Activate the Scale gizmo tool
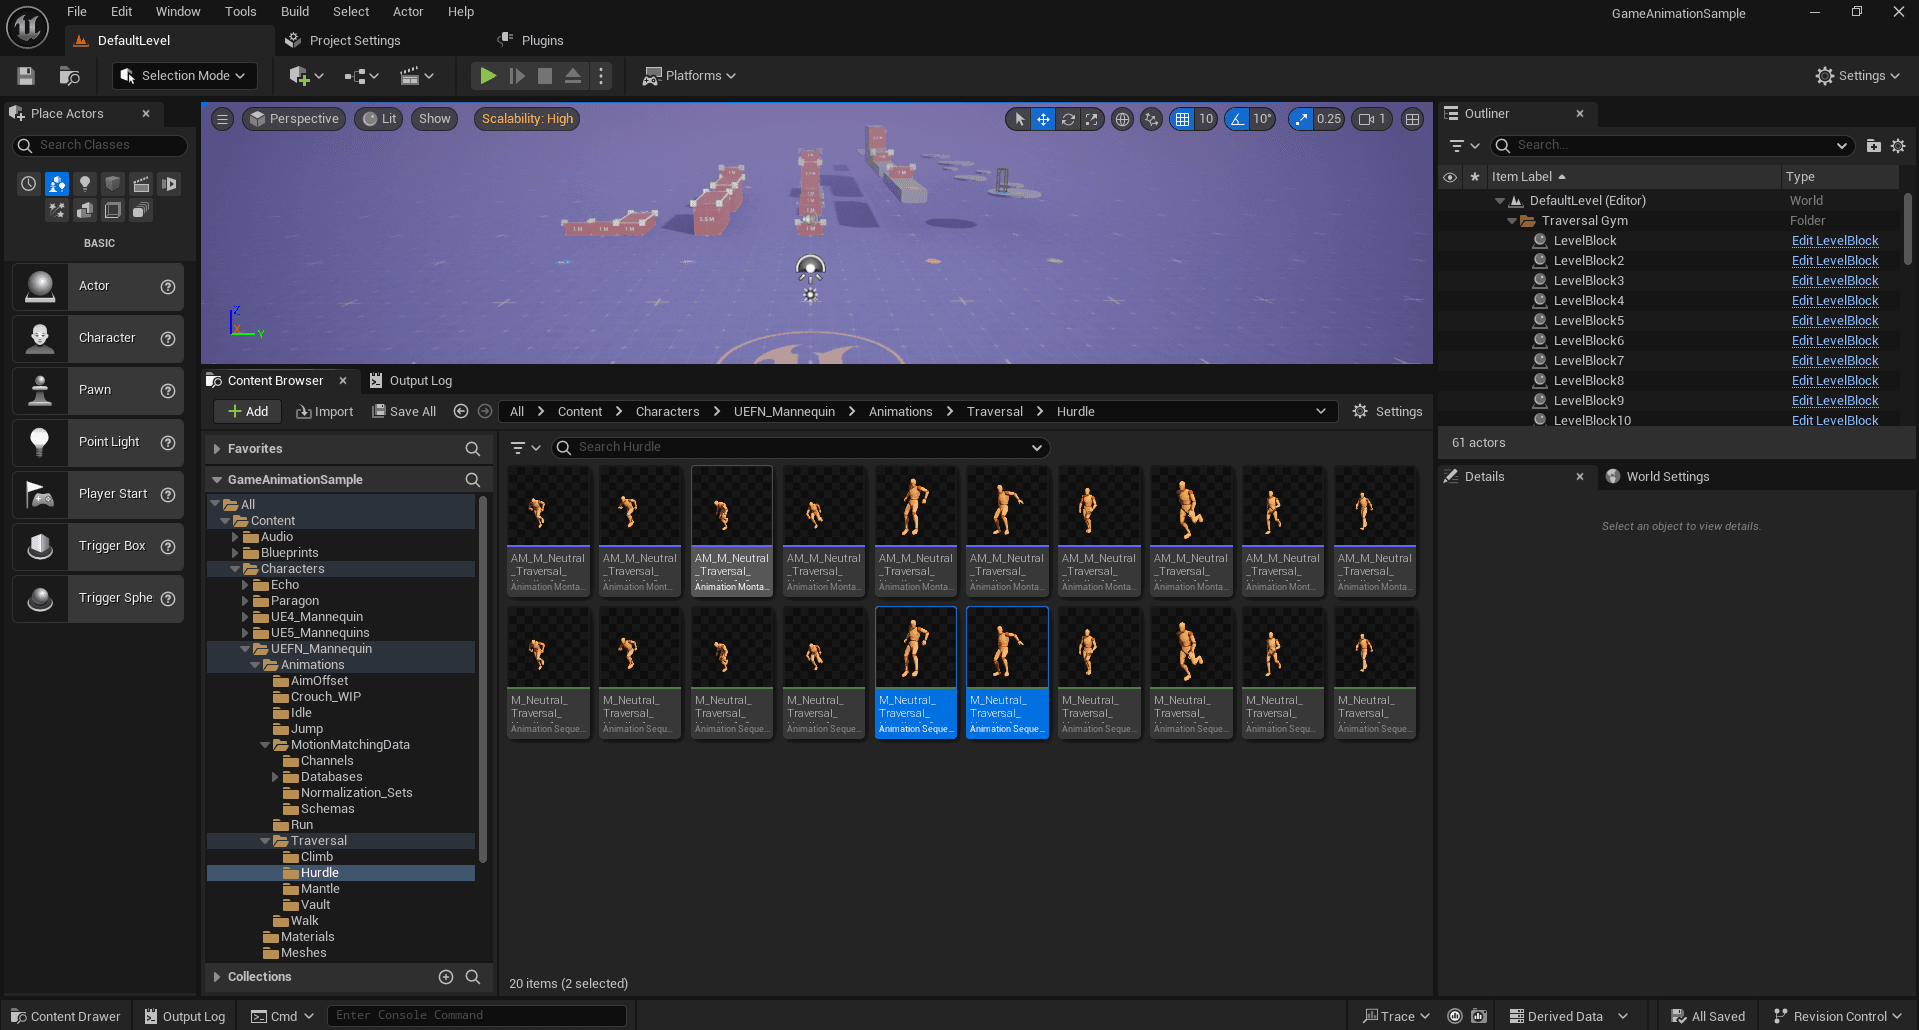The height and width of the screenshot is (1030, 1919). point(1092,119)
